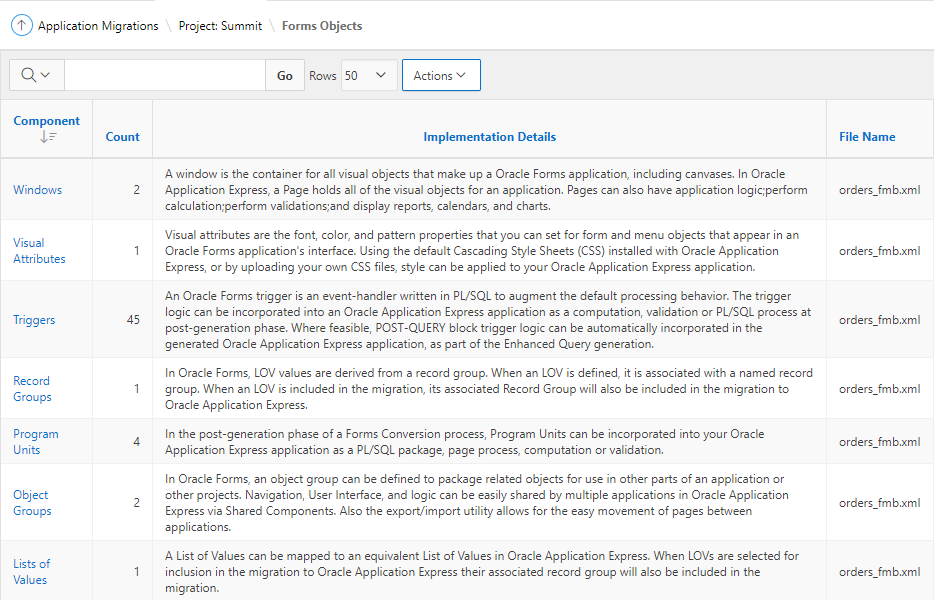Click orders_fmb.xml in the Program Units row
Viewport: 934px width, 600px height.
tap(879, 442)
